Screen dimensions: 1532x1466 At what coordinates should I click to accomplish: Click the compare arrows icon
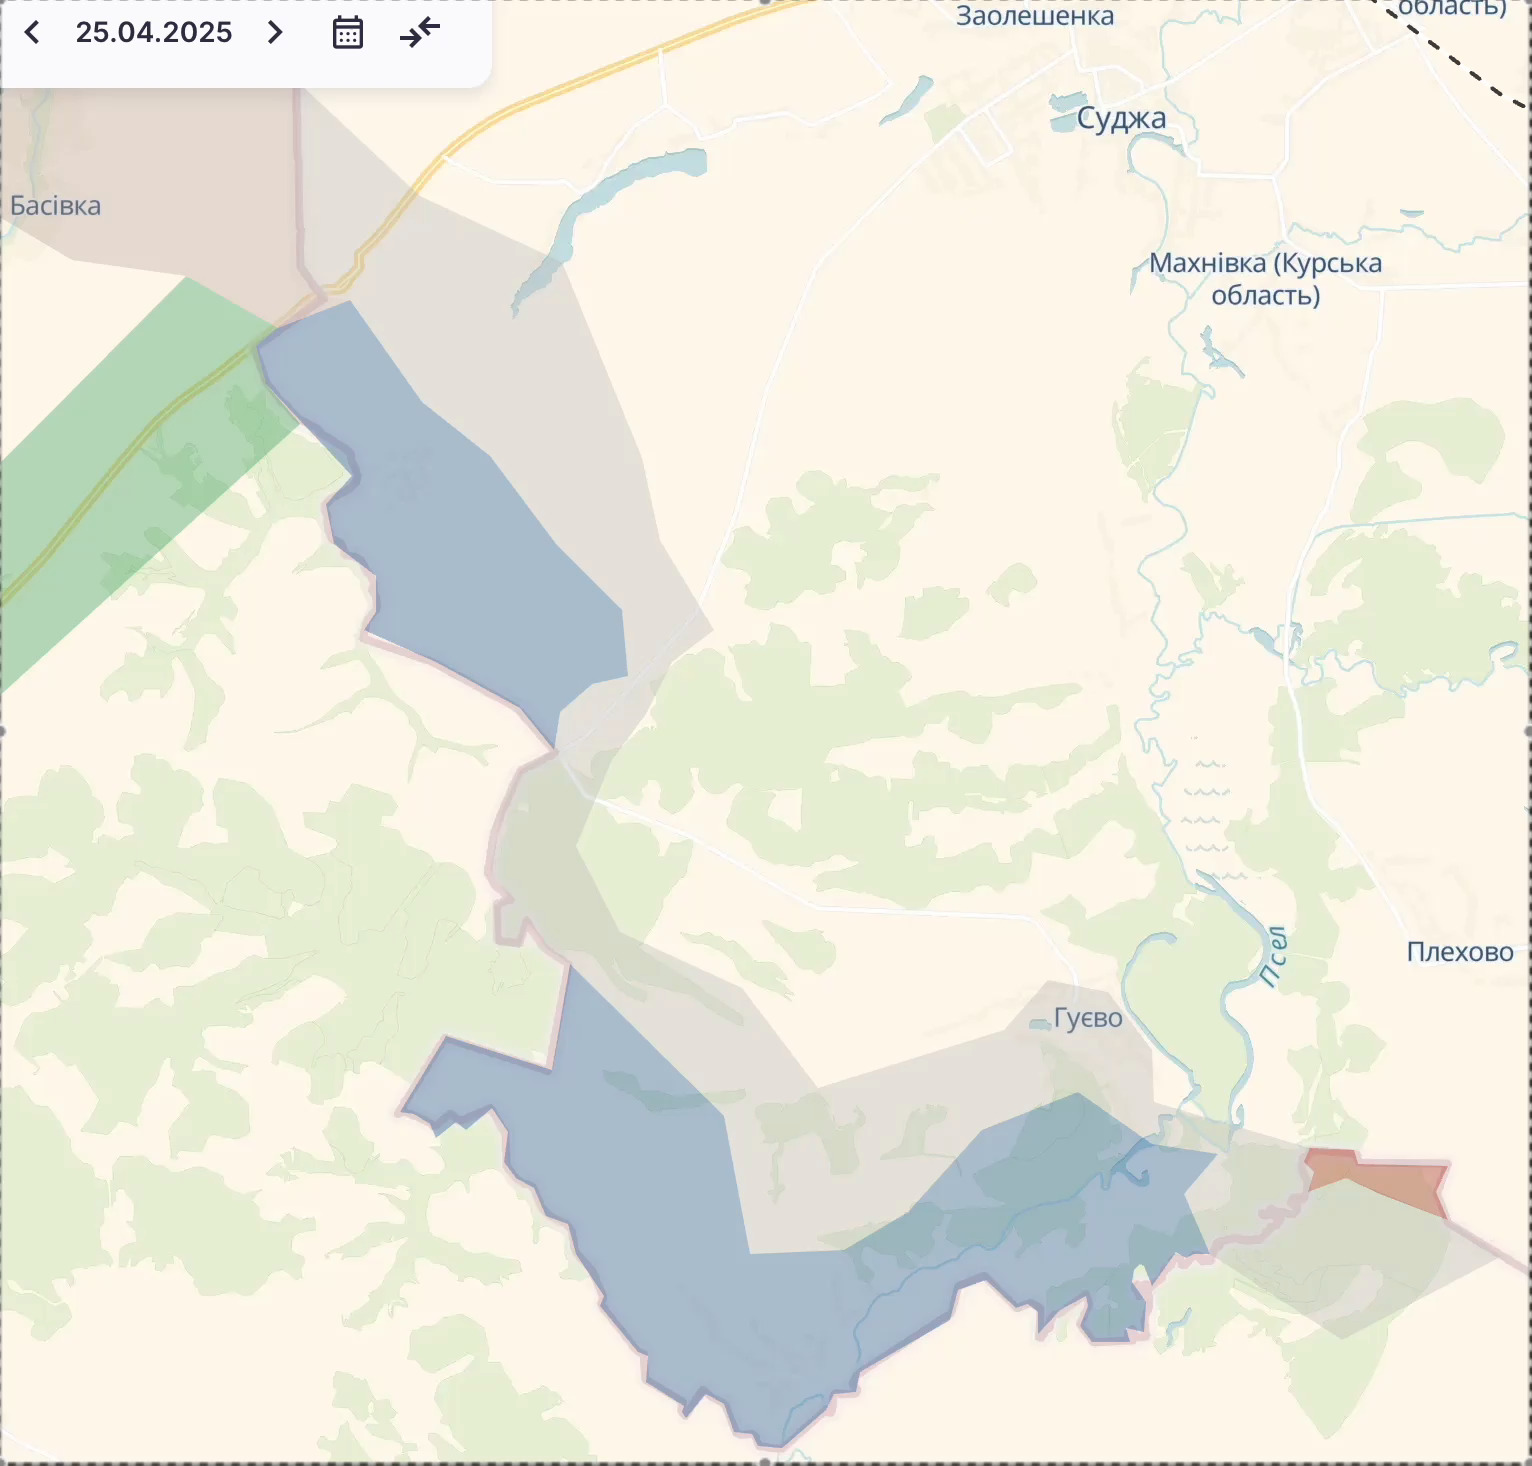[420, 33]
